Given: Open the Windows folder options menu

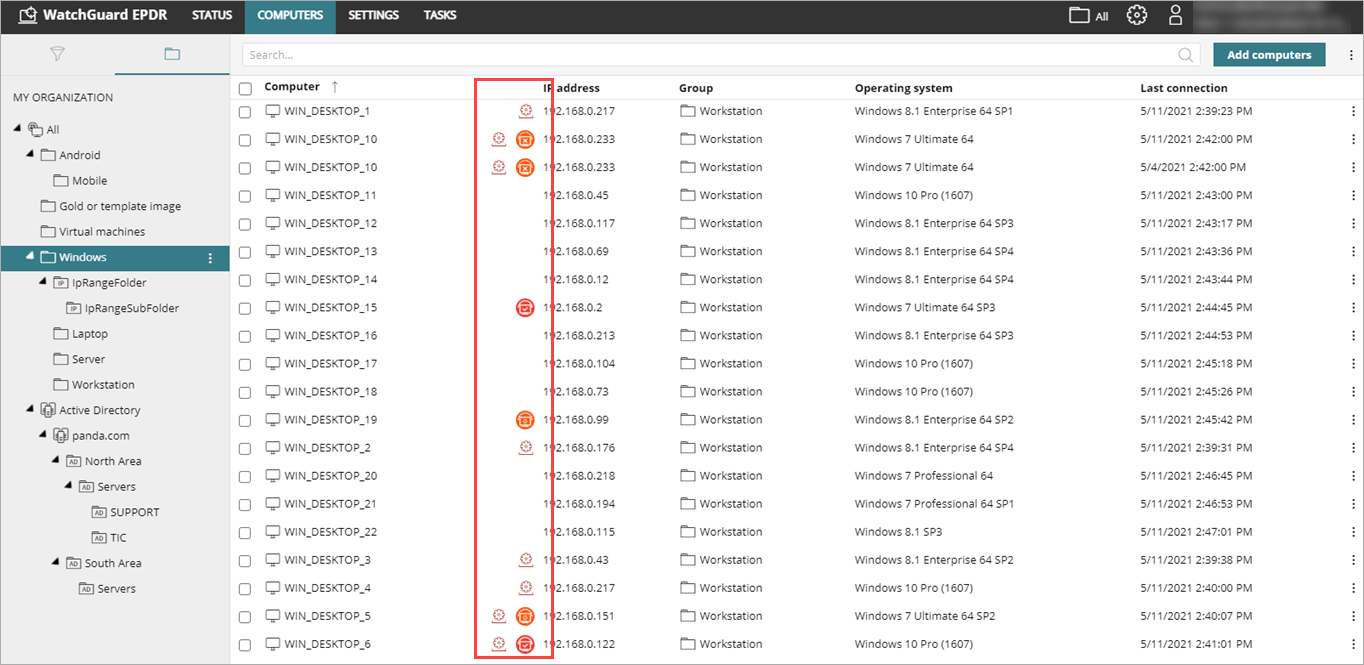Looking at the screenshot, I should (x=210, y=258).
